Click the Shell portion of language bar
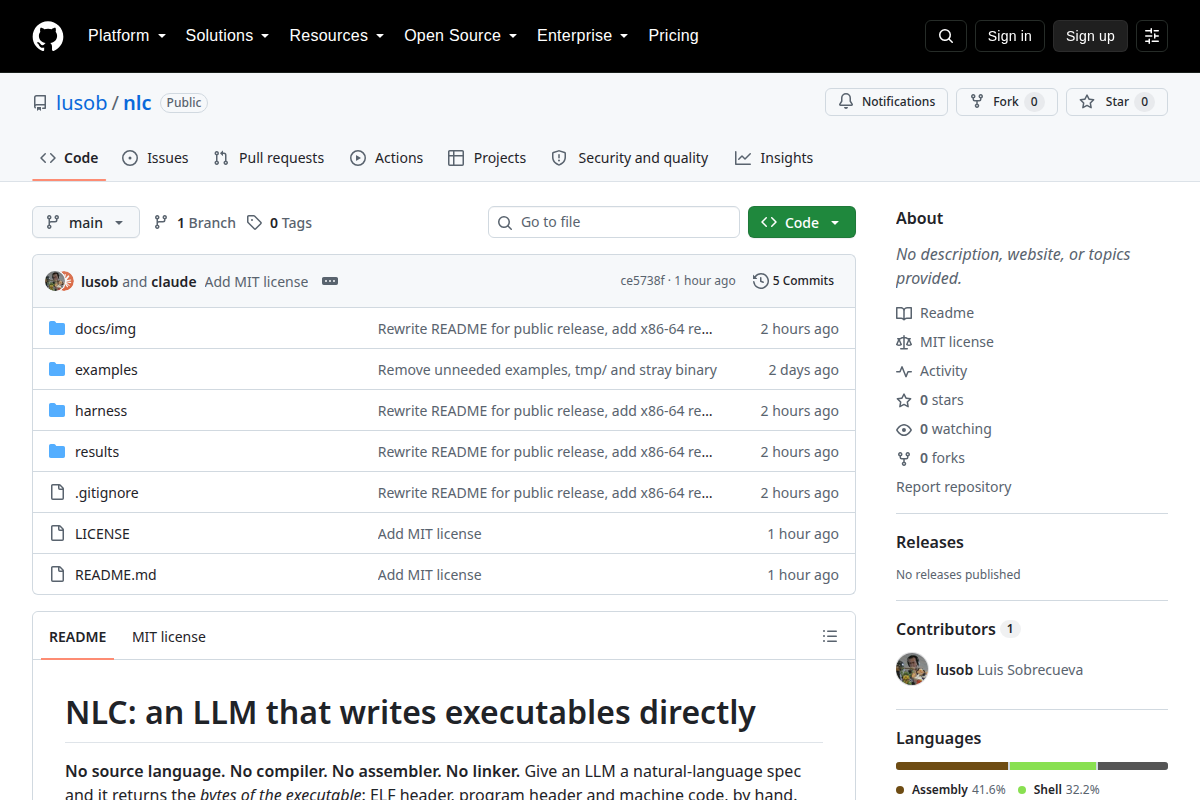Image resolution: width=1200 pixels, height=800 pixels. 1053,766
